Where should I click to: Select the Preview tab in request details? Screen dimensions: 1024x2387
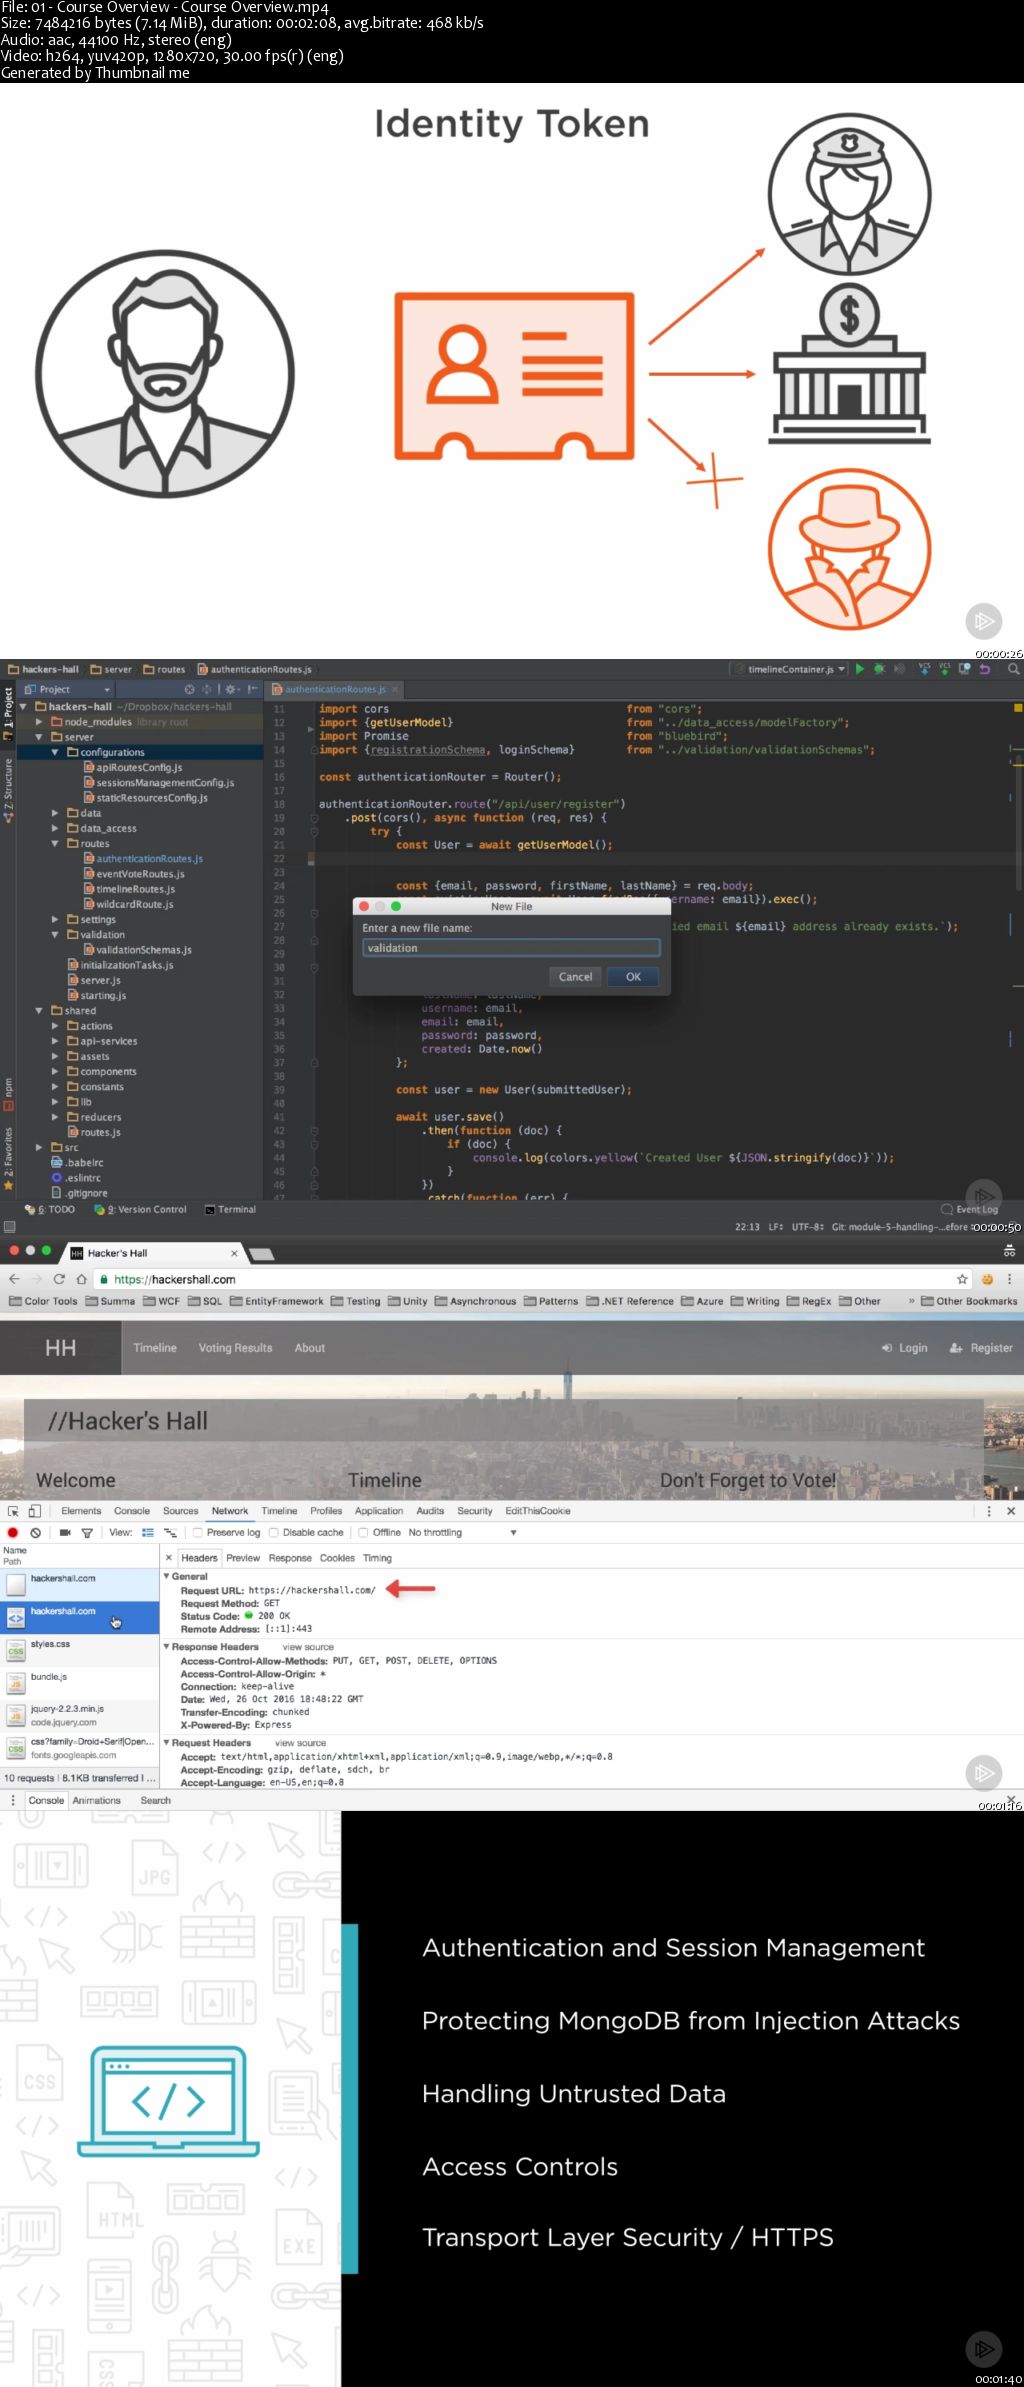(x=243, y=1558)
